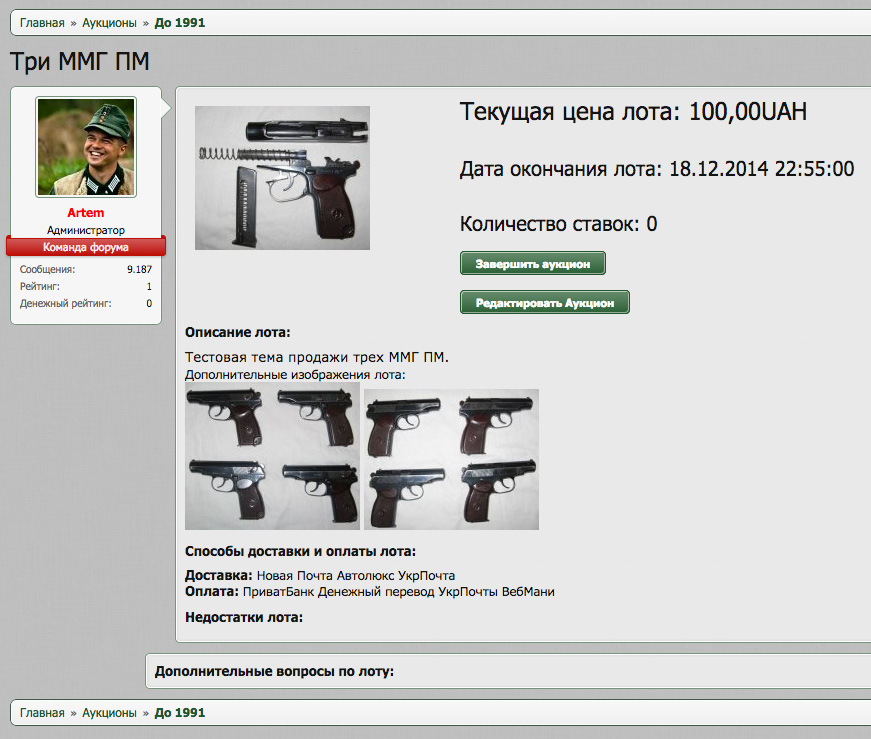Click Завершить аукцион button
The height and width of the screenshot is (739, 871).
533,263
